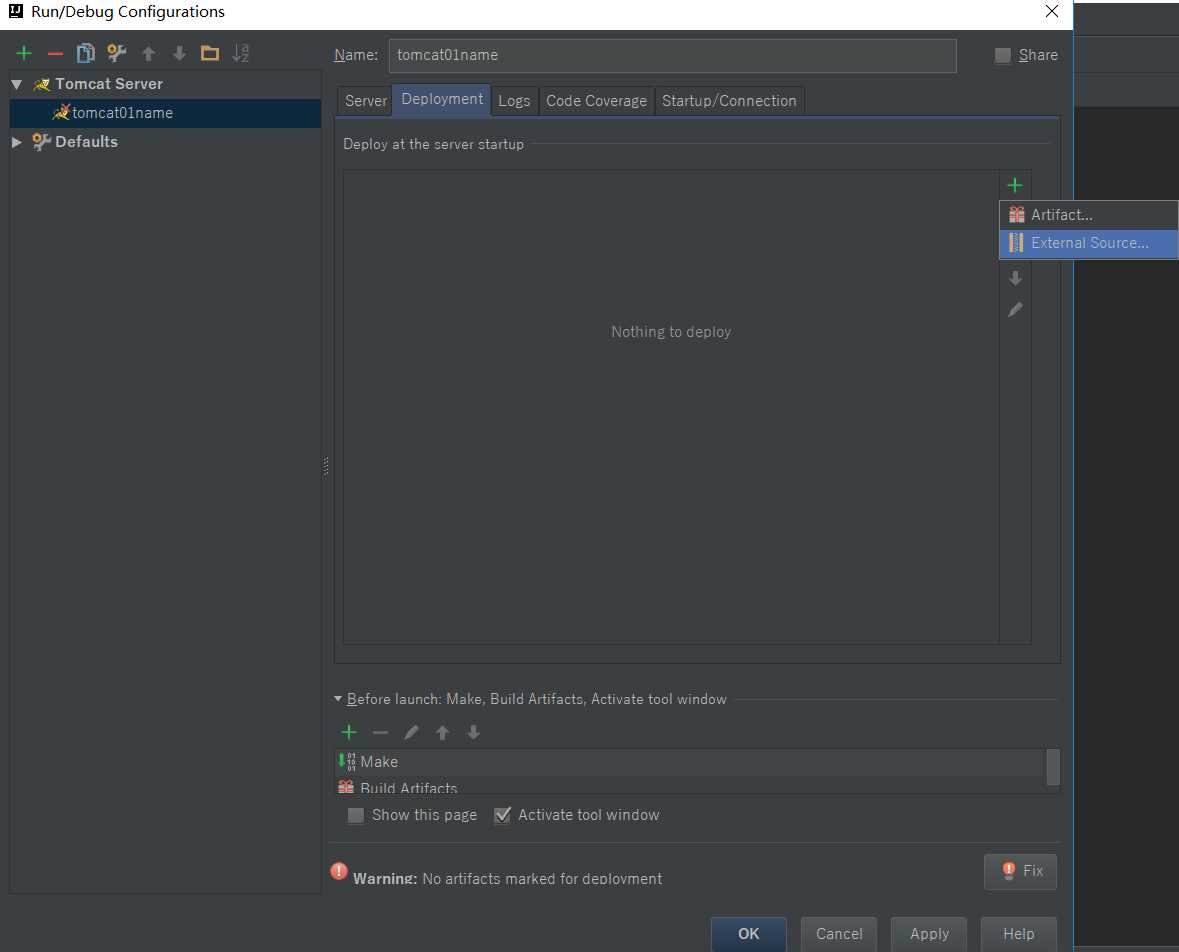Focus the Name input field
This screenshot has height=952, width=1179.
pyautogui.click(x=673, y=56)
